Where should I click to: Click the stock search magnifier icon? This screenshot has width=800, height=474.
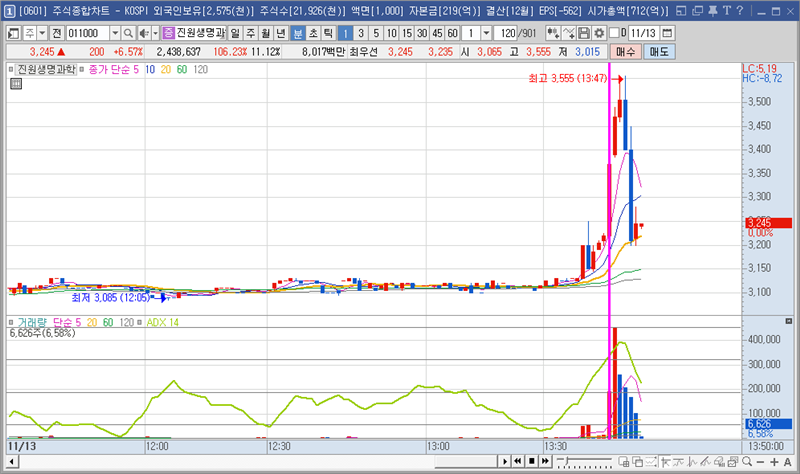coord(129,33)
